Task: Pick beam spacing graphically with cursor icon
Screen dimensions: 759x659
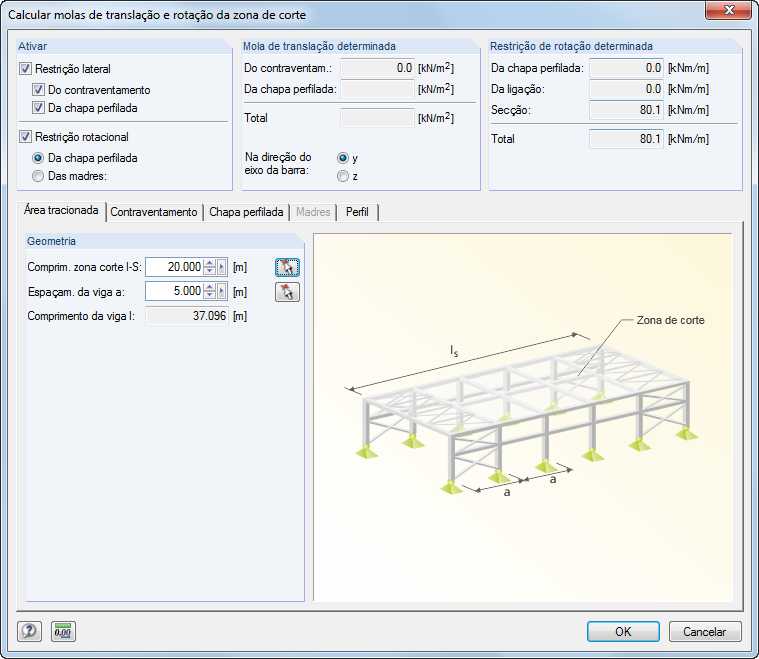Action: pyautogui.click(x=288, y=292)
